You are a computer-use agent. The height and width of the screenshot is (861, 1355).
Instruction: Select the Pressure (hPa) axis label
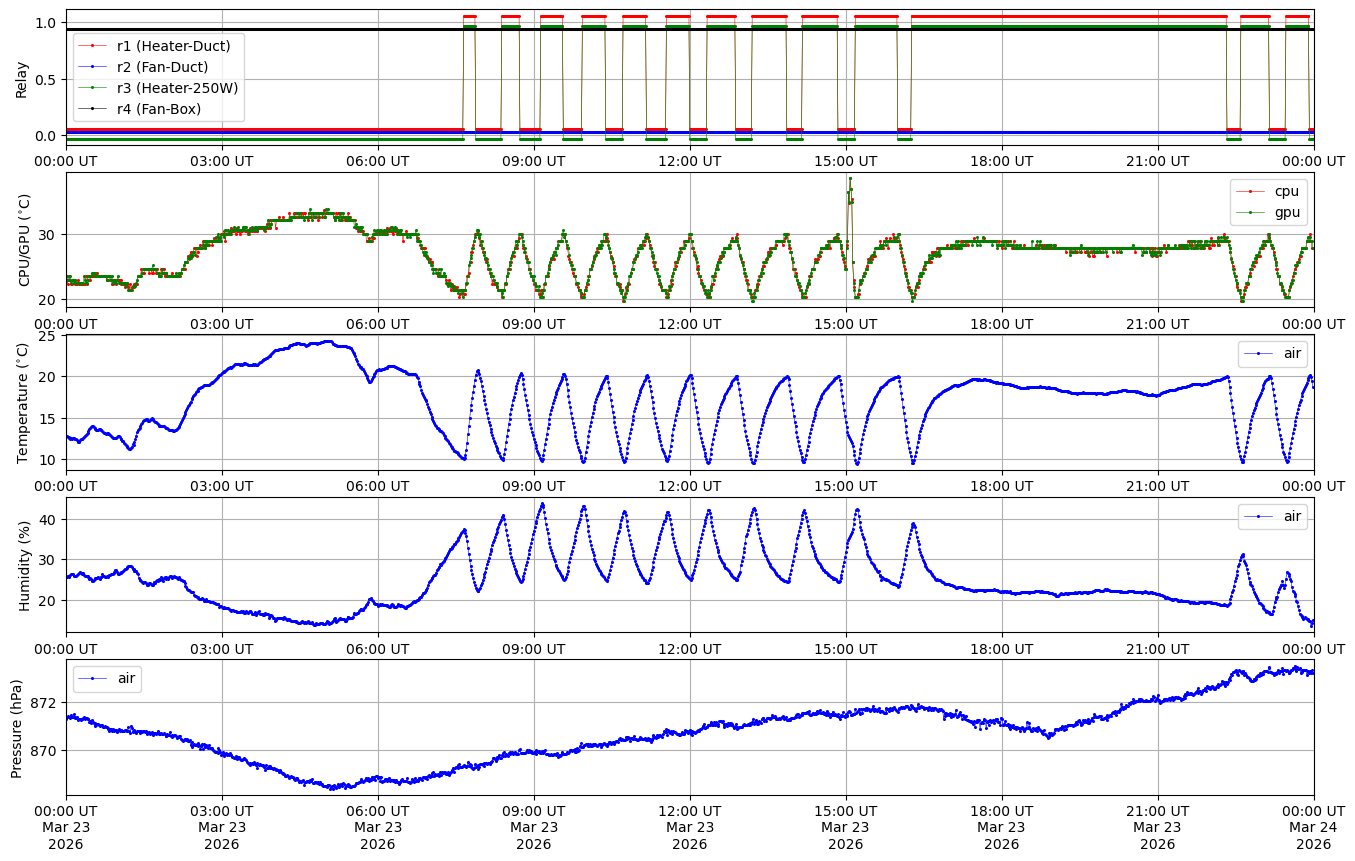pyautogui.click(x=16, y=728)
